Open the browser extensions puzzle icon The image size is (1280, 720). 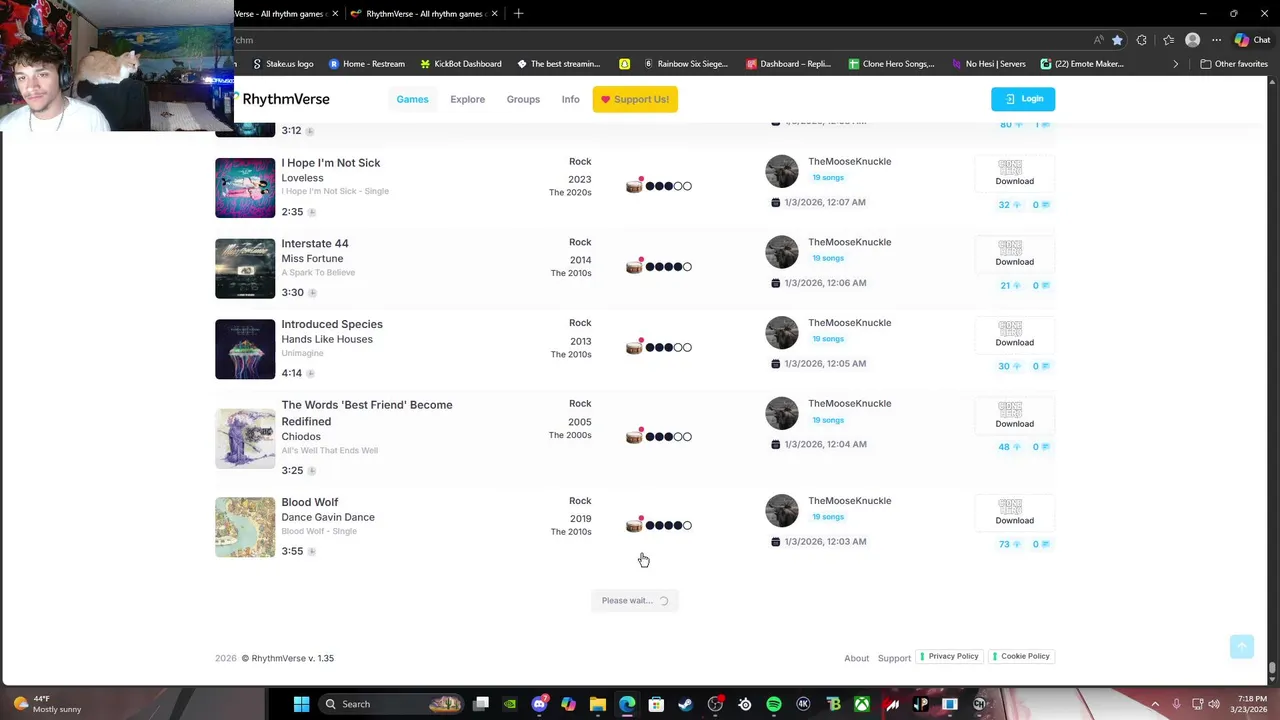pyautogui.click(x=1142, y=40)
